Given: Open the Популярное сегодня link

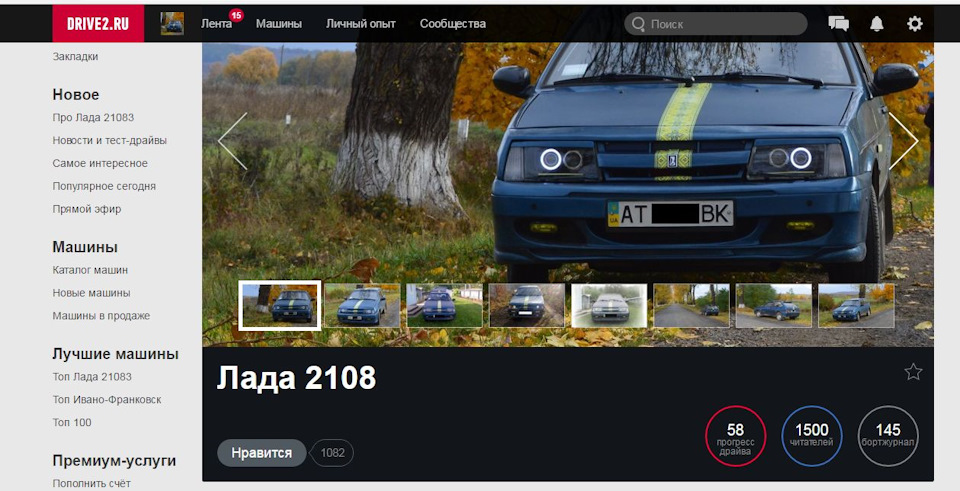Looking at the screenshot, I should click(104, 186).
